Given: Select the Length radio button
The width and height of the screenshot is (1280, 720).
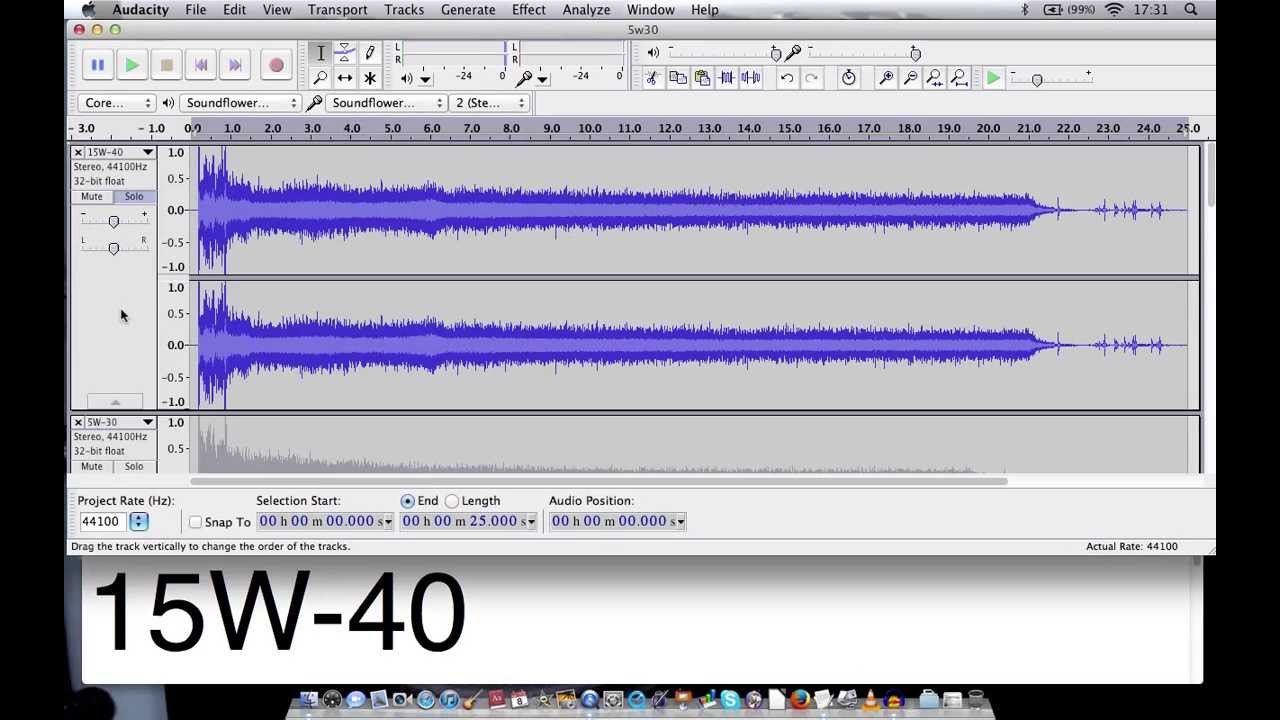Looking at the screenshot, I should point(452,501).
